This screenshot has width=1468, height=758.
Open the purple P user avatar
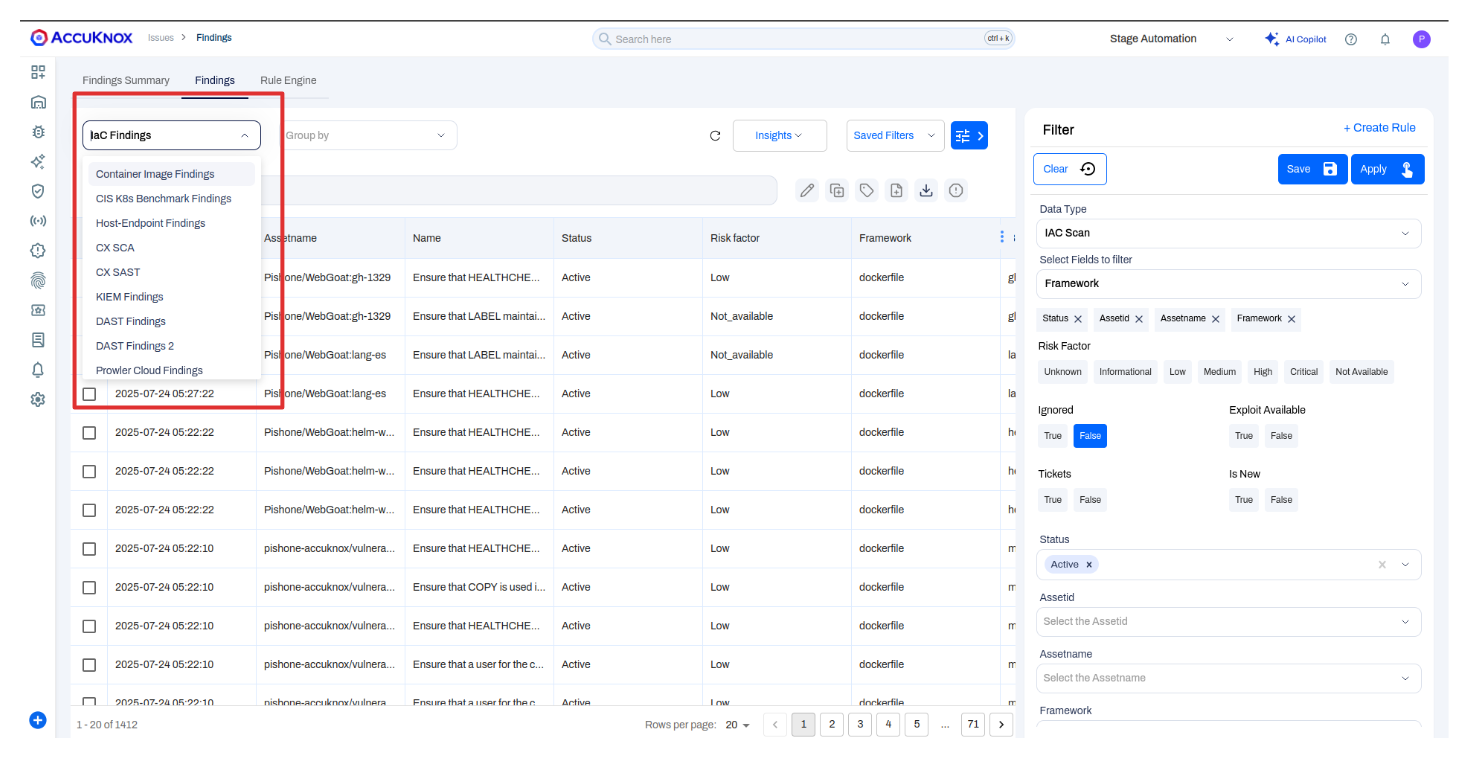pos(1421,39)
